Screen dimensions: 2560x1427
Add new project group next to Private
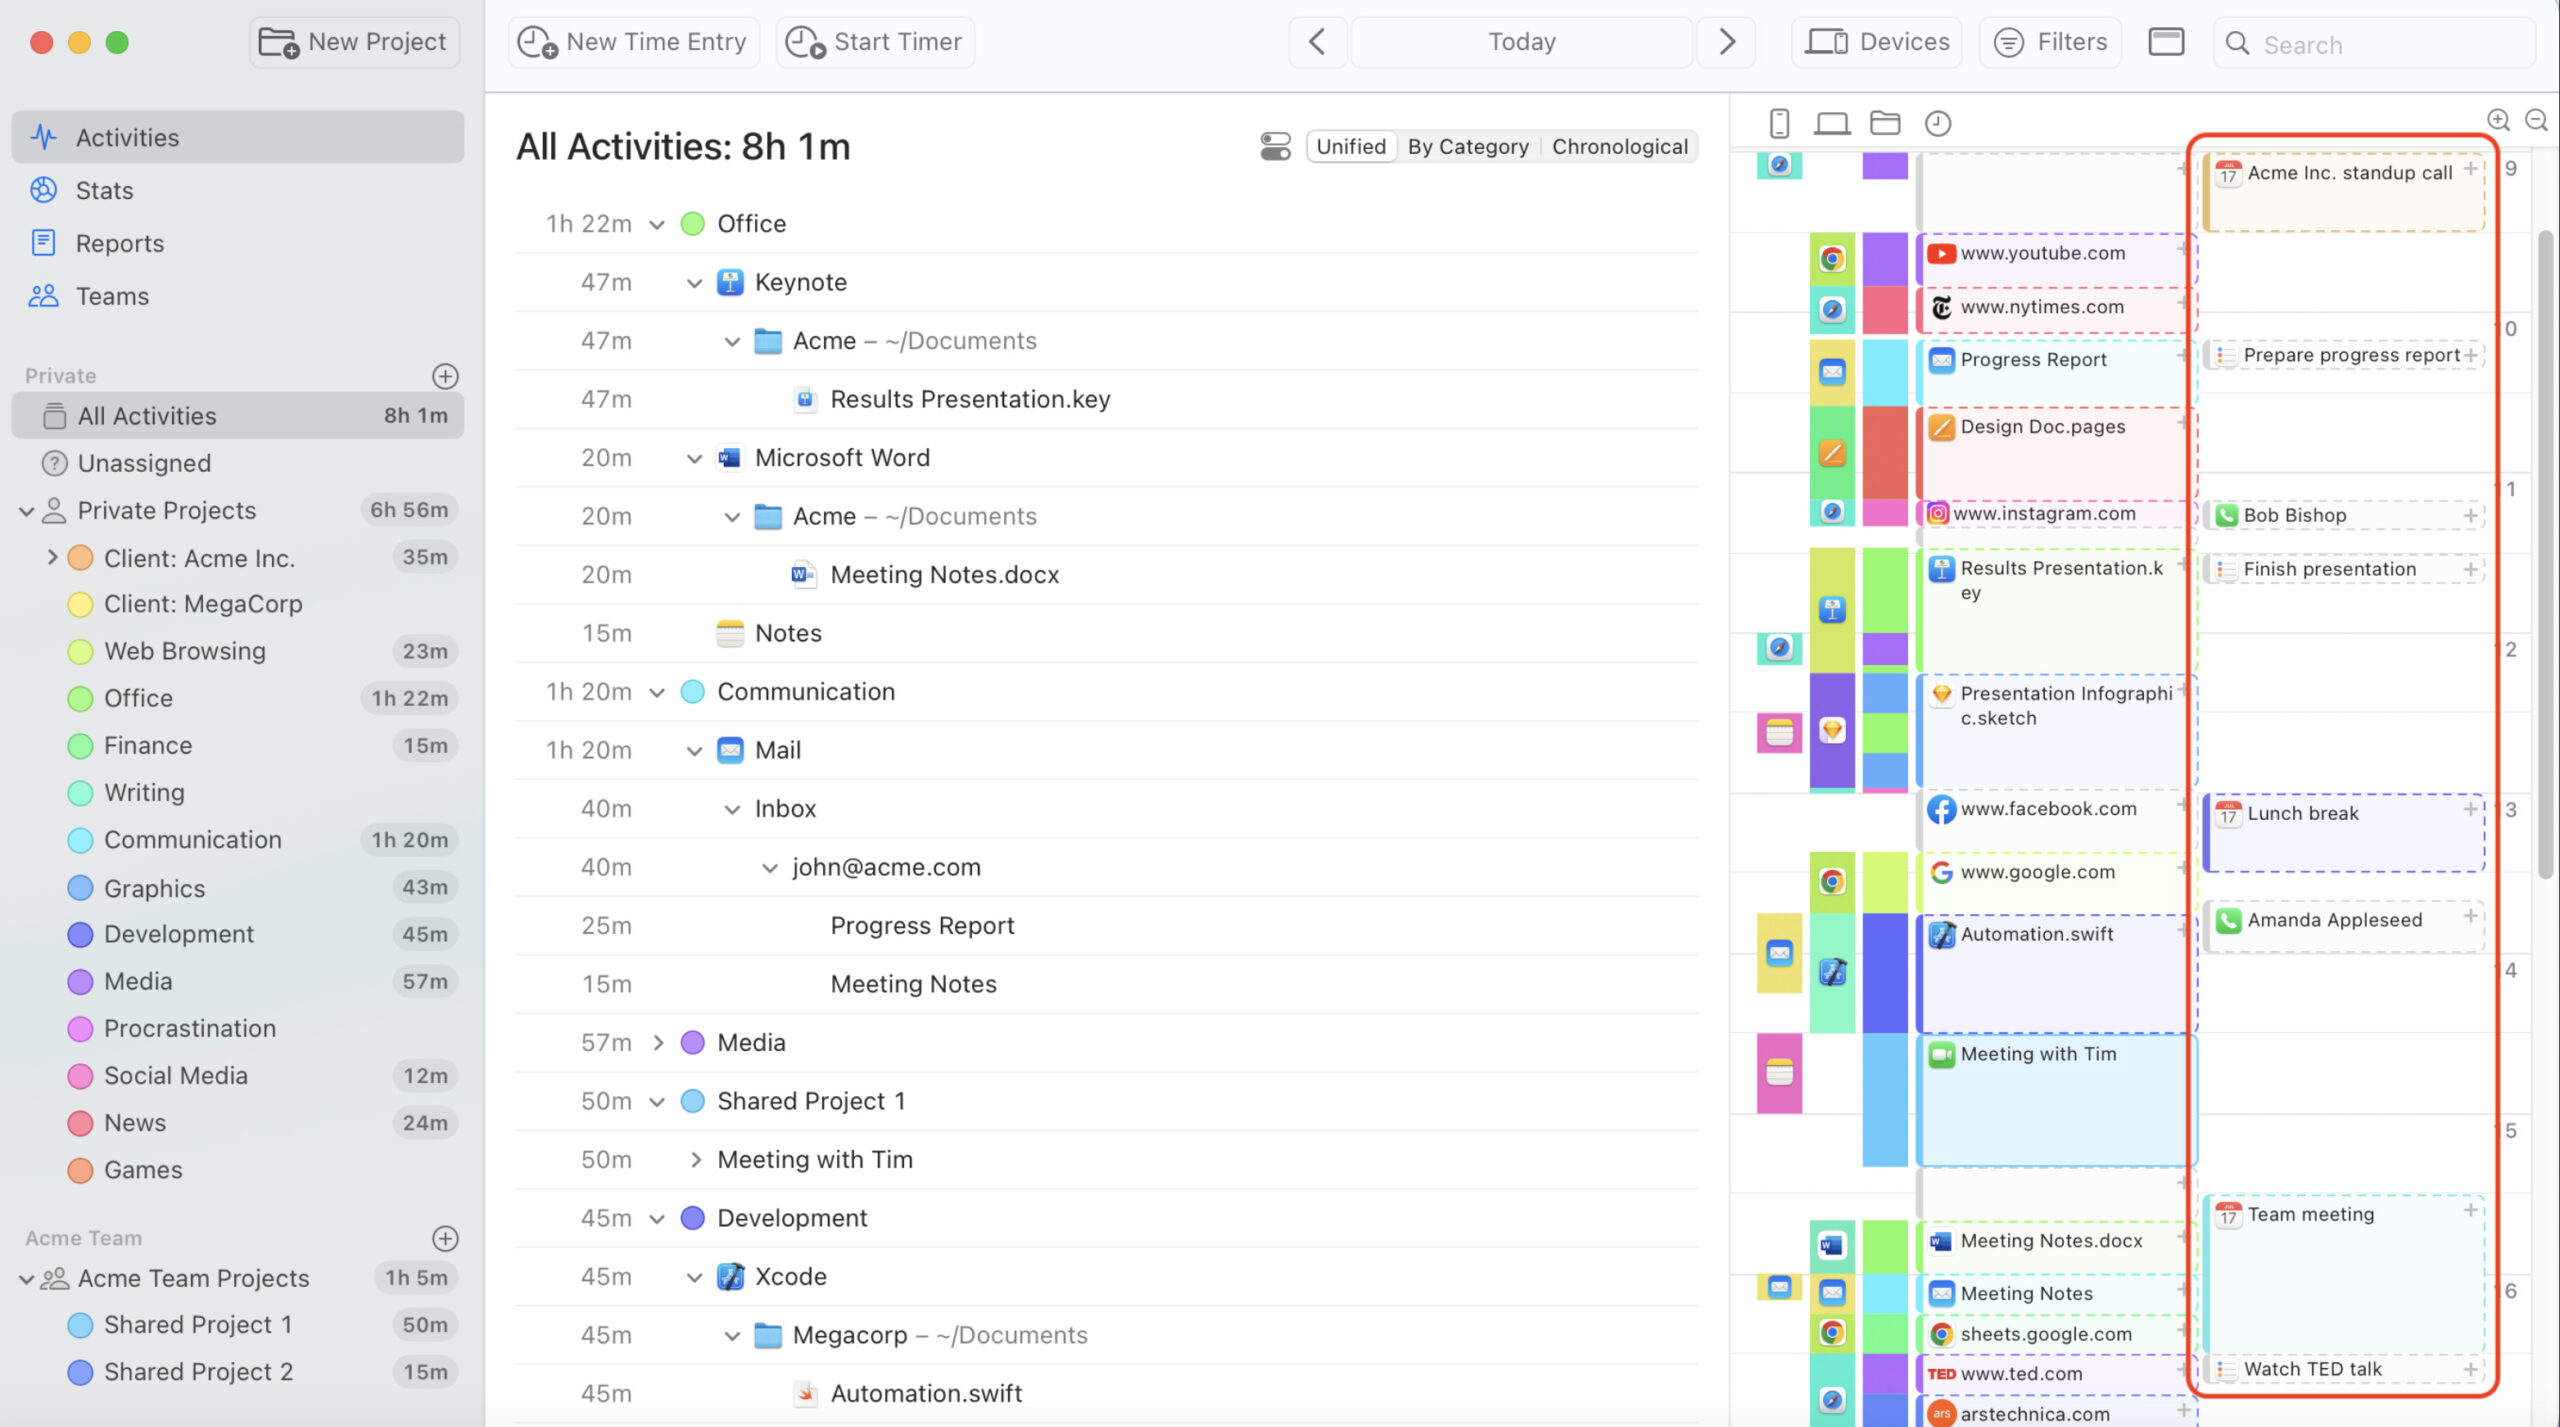click(445, 376)
